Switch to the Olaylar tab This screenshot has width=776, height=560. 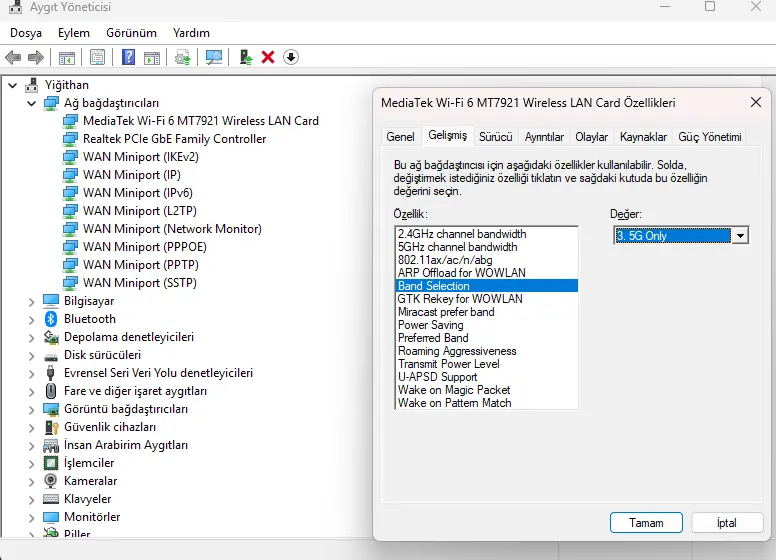(591, 137)
